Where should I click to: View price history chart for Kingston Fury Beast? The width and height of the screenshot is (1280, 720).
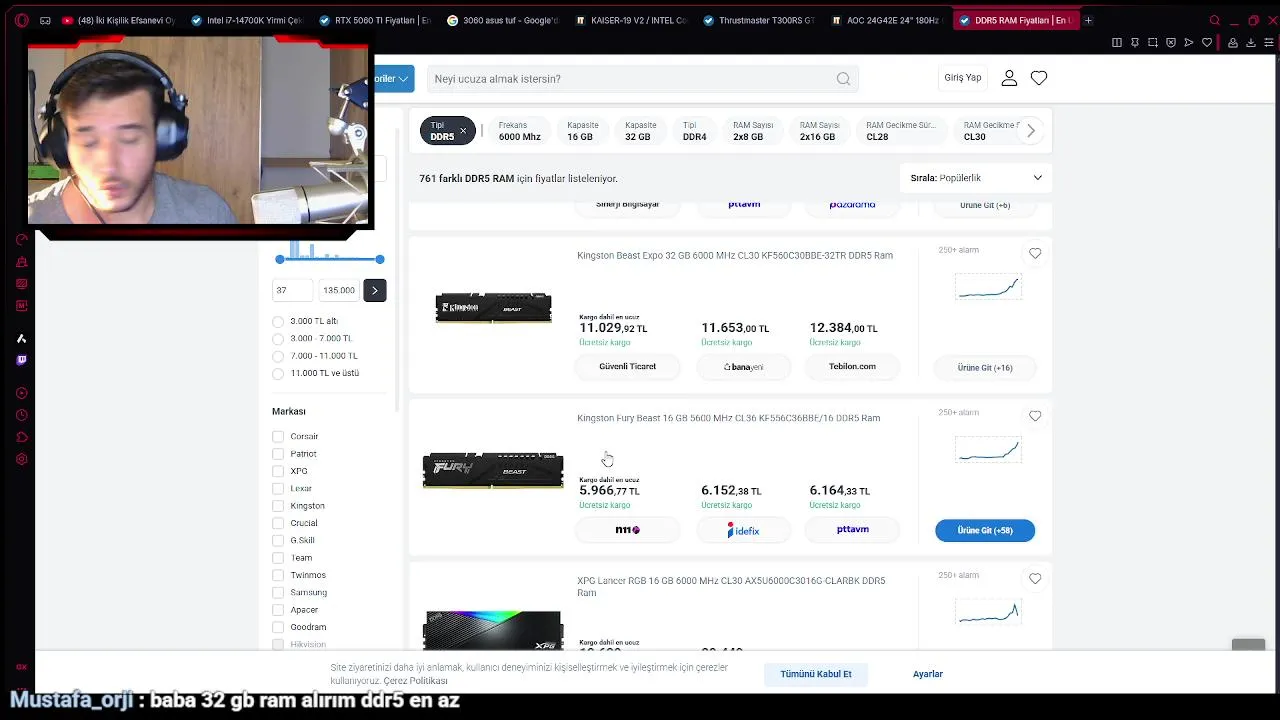[987, 450]
